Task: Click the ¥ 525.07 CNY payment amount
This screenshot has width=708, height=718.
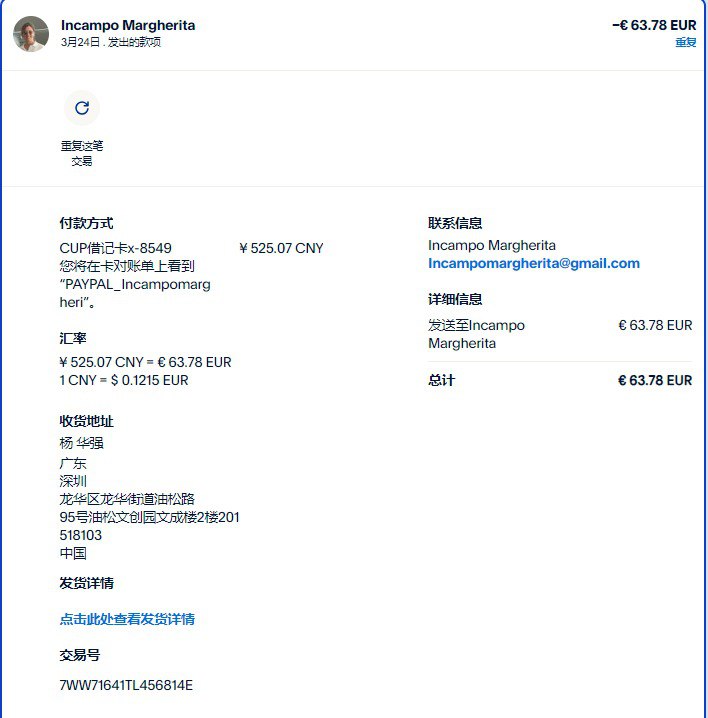Action: pos(281,248)
